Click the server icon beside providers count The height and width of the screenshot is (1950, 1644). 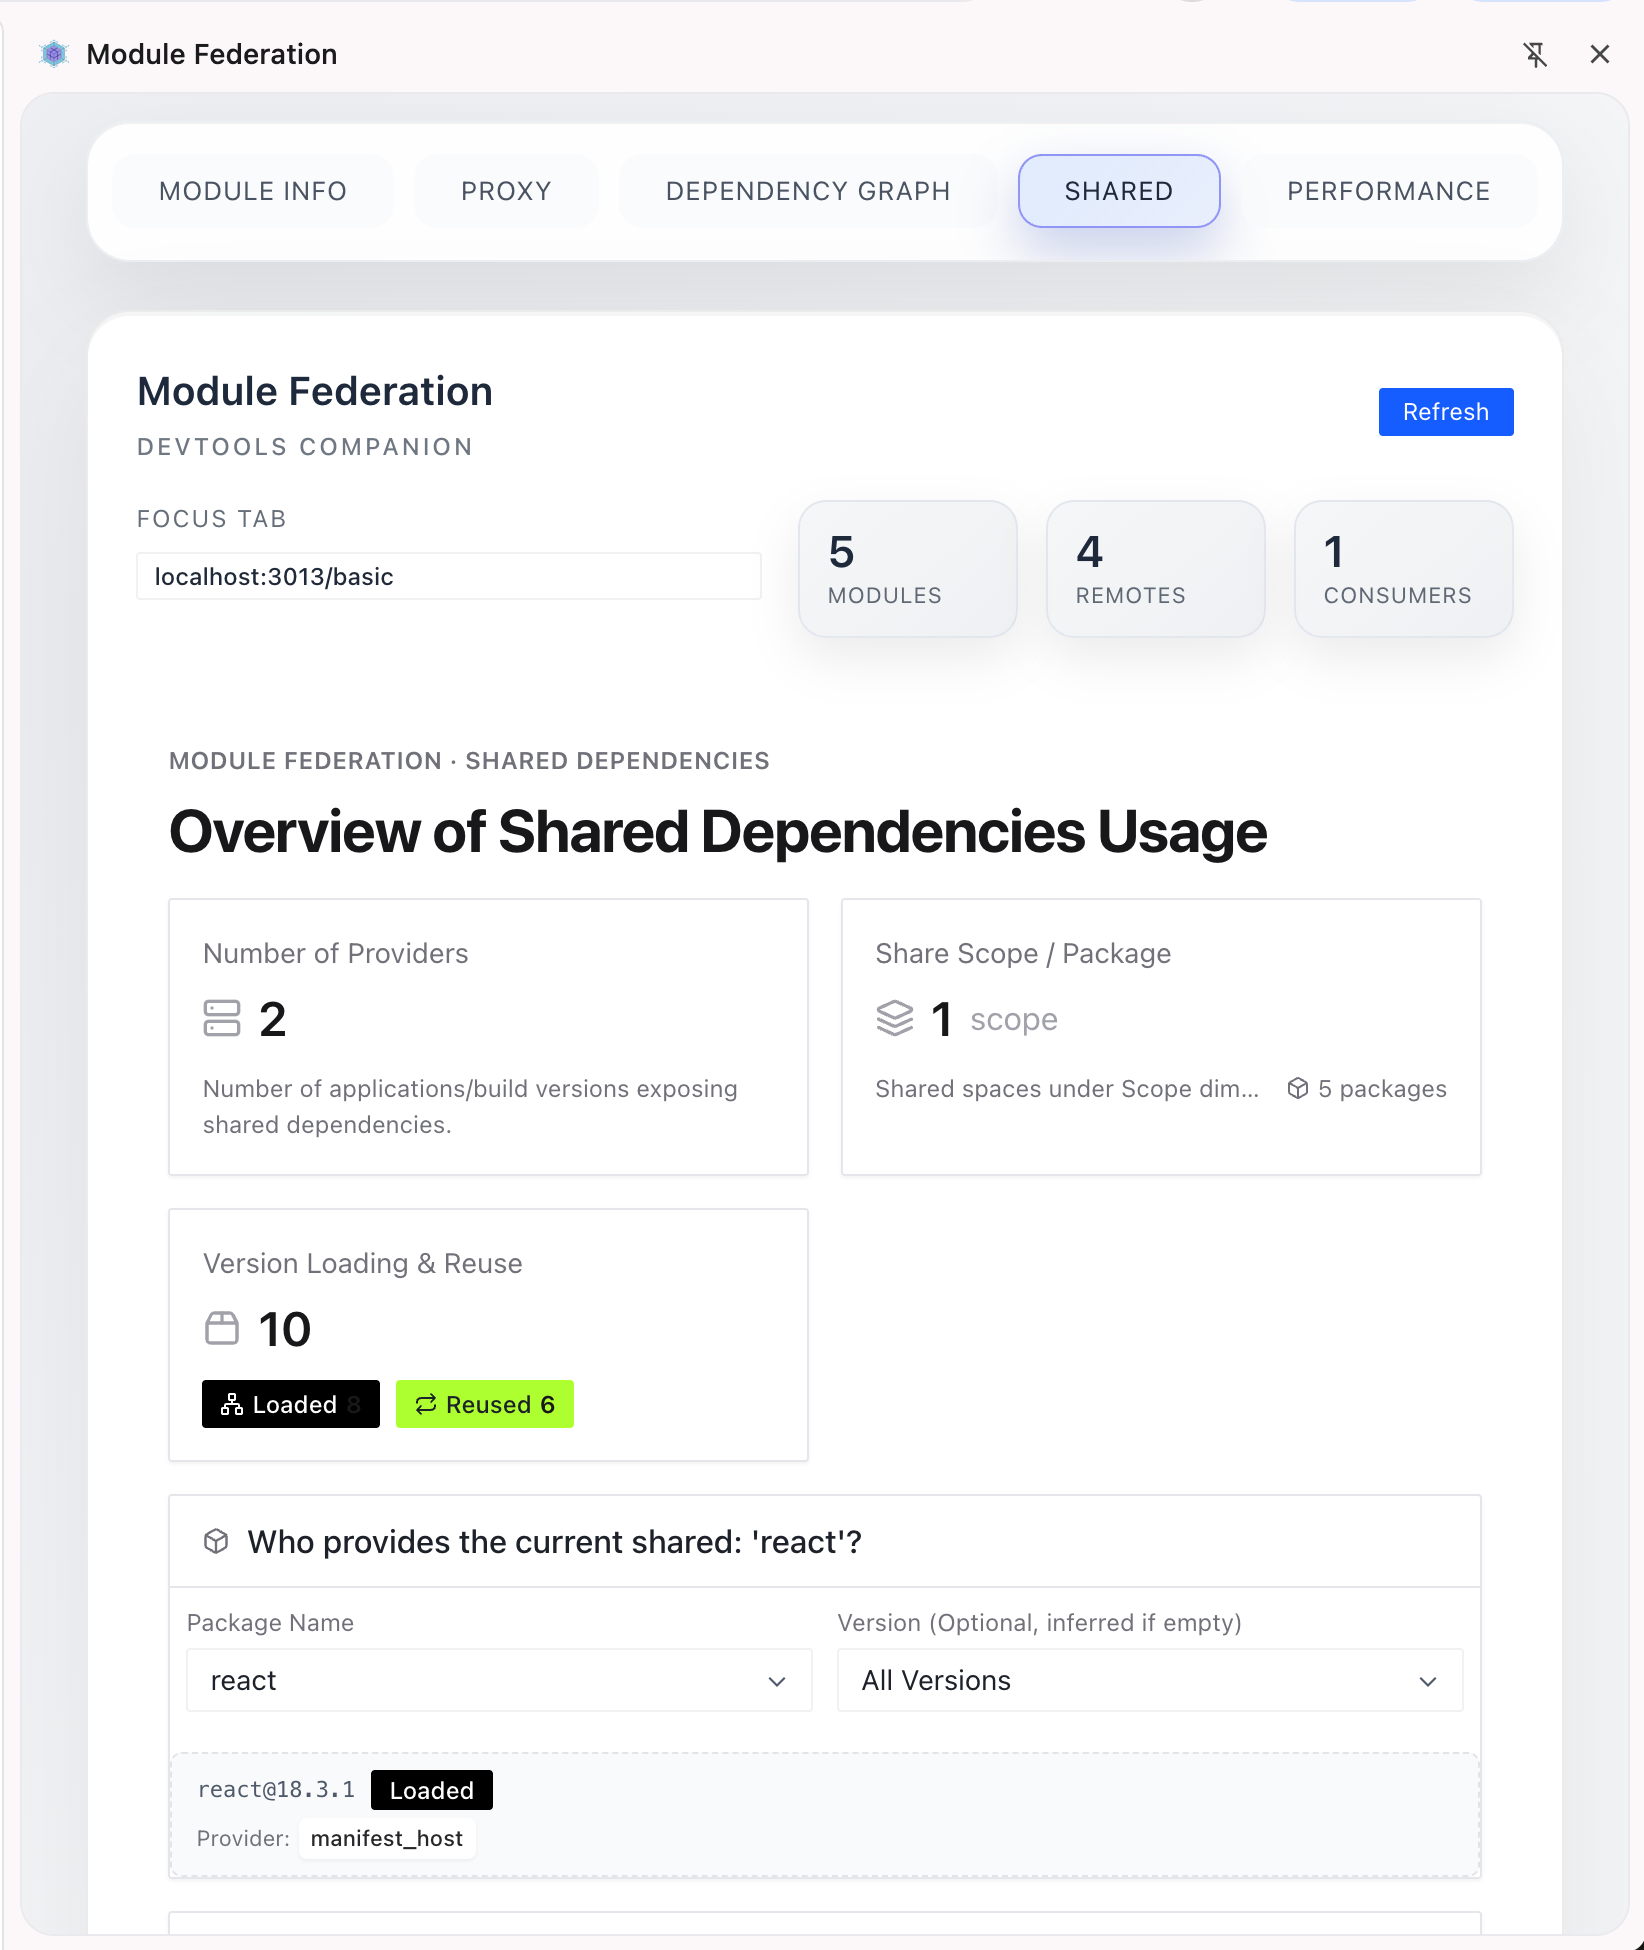point(222,1019)
